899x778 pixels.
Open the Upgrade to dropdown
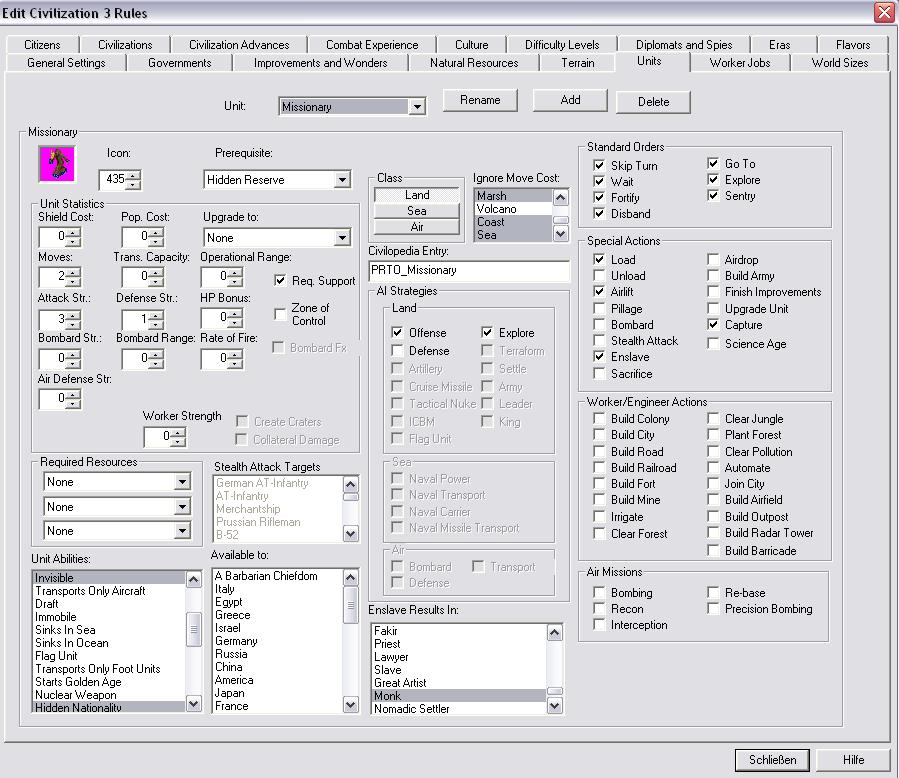[x=342, y=238]
